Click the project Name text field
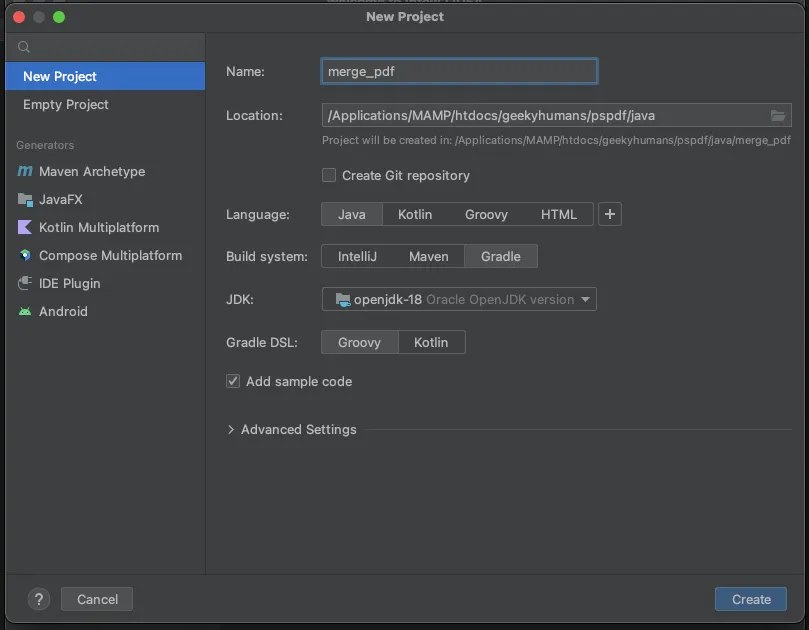Image resolution: width=809 pixels, height=630 pixels. pos(460,71)
